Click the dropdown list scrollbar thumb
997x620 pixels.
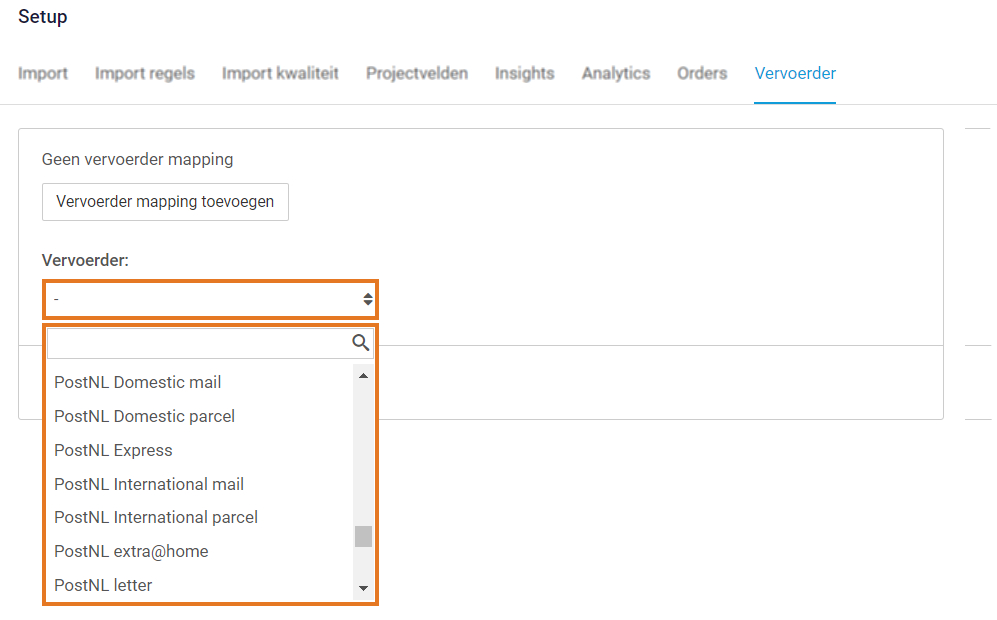[x=363, y=536]
